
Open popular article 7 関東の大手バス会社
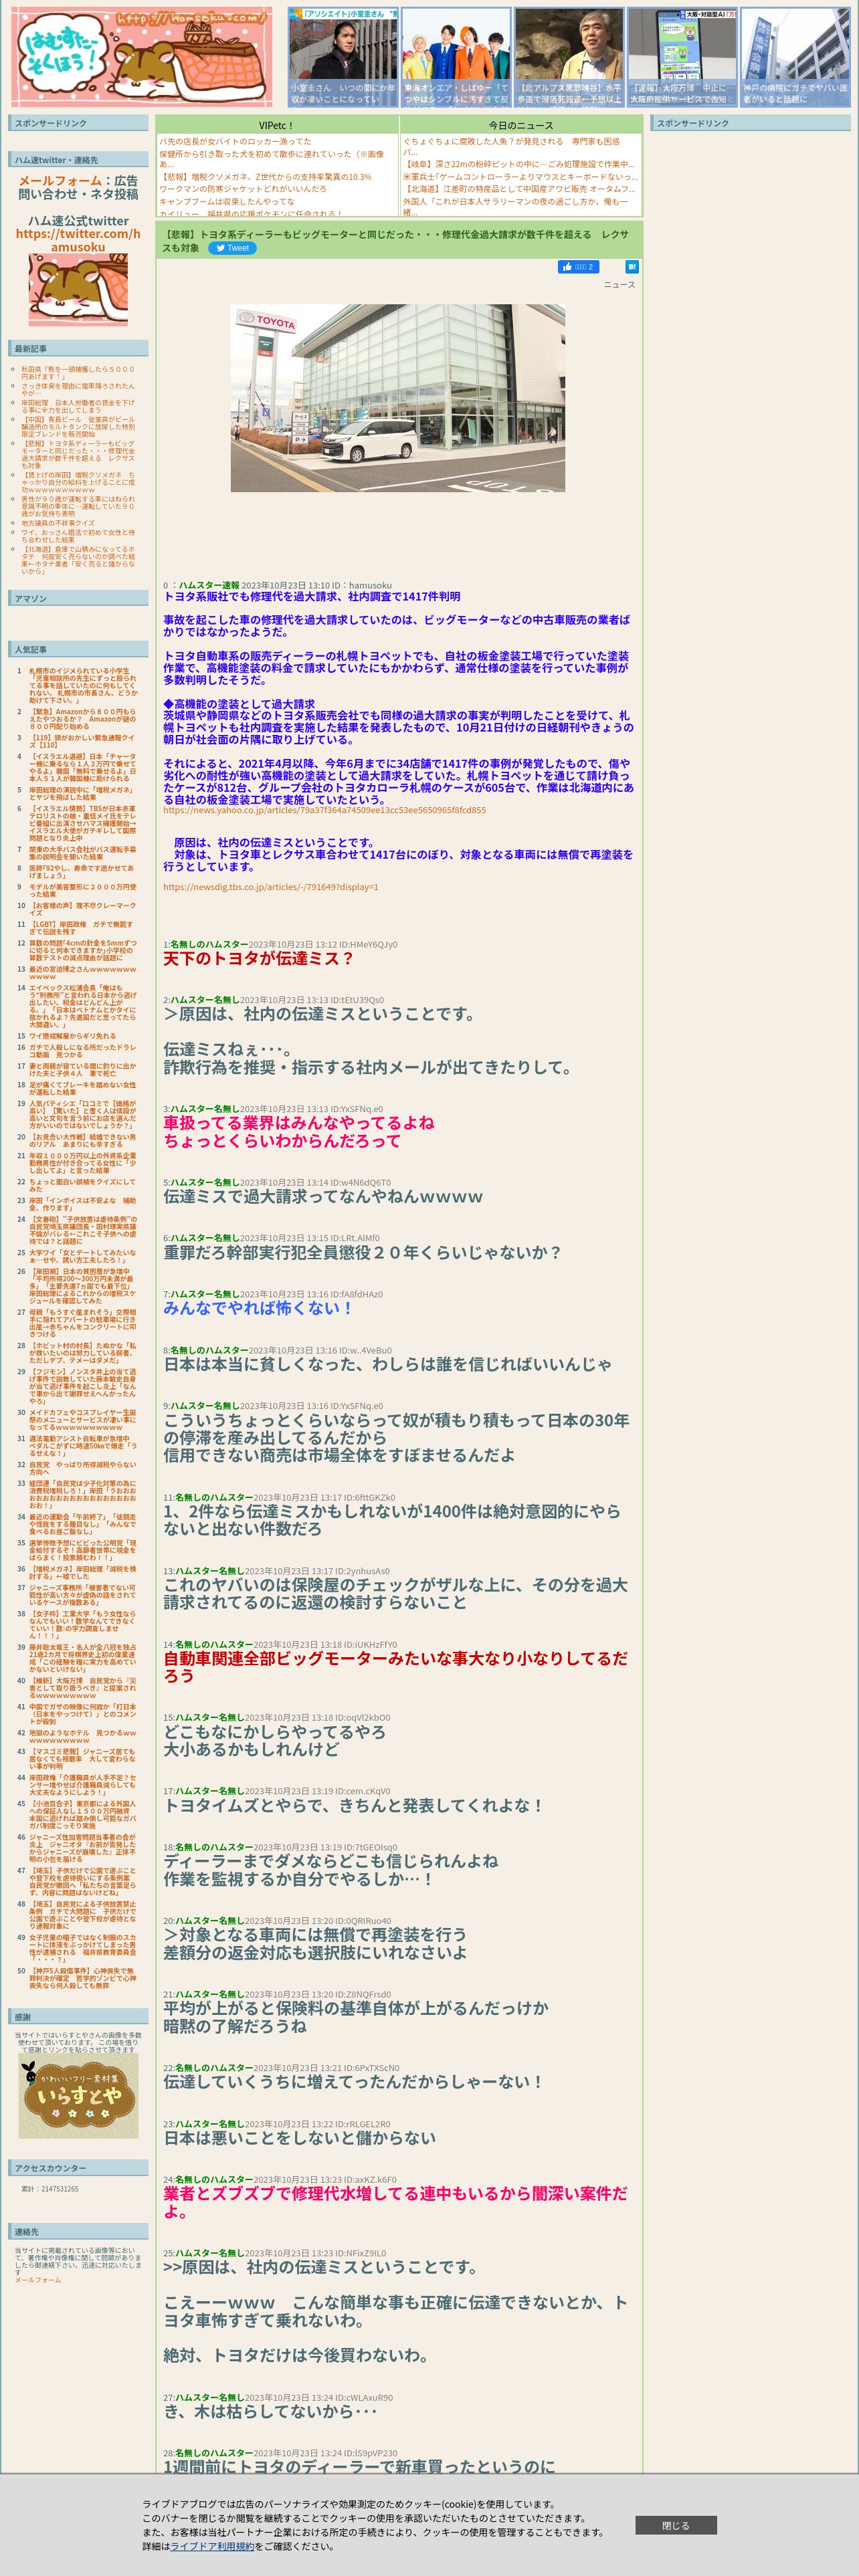[83, 853]
